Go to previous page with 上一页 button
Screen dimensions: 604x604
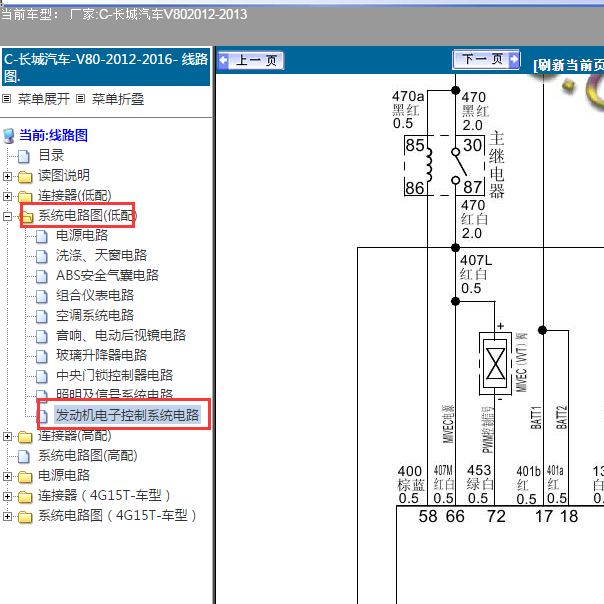[x=251, y=60]
